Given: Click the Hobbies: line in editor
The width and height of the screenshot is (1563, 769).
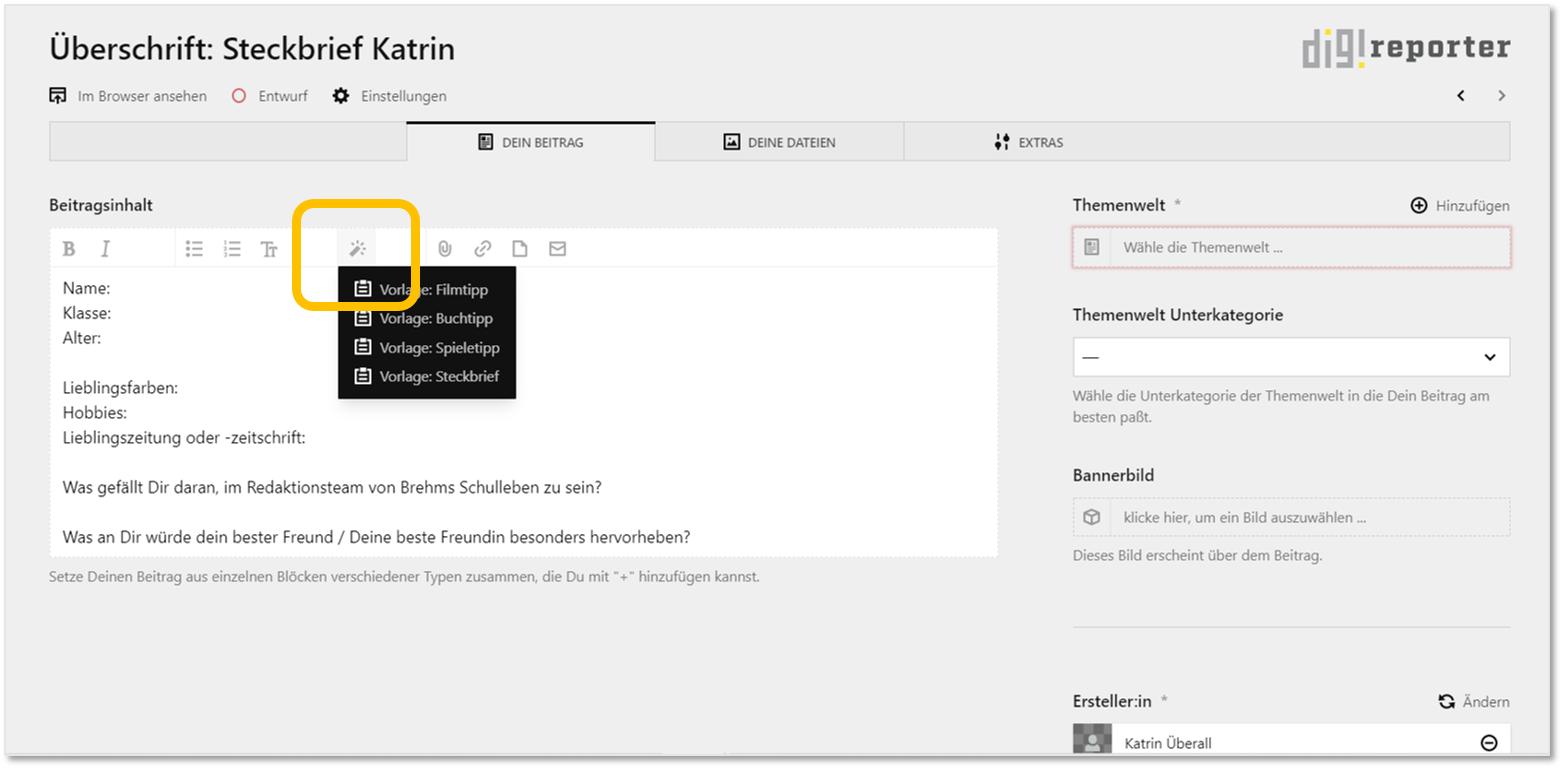Looking at the screenshot, I should coord(94,413).
